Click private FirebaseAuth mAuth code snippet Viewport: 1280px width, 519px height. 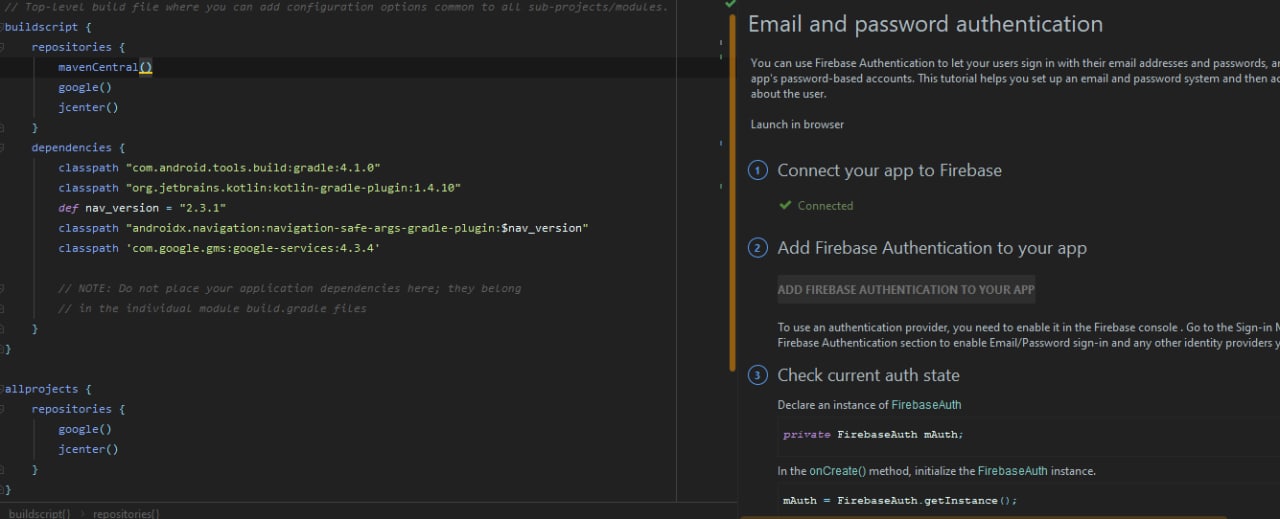873,435
